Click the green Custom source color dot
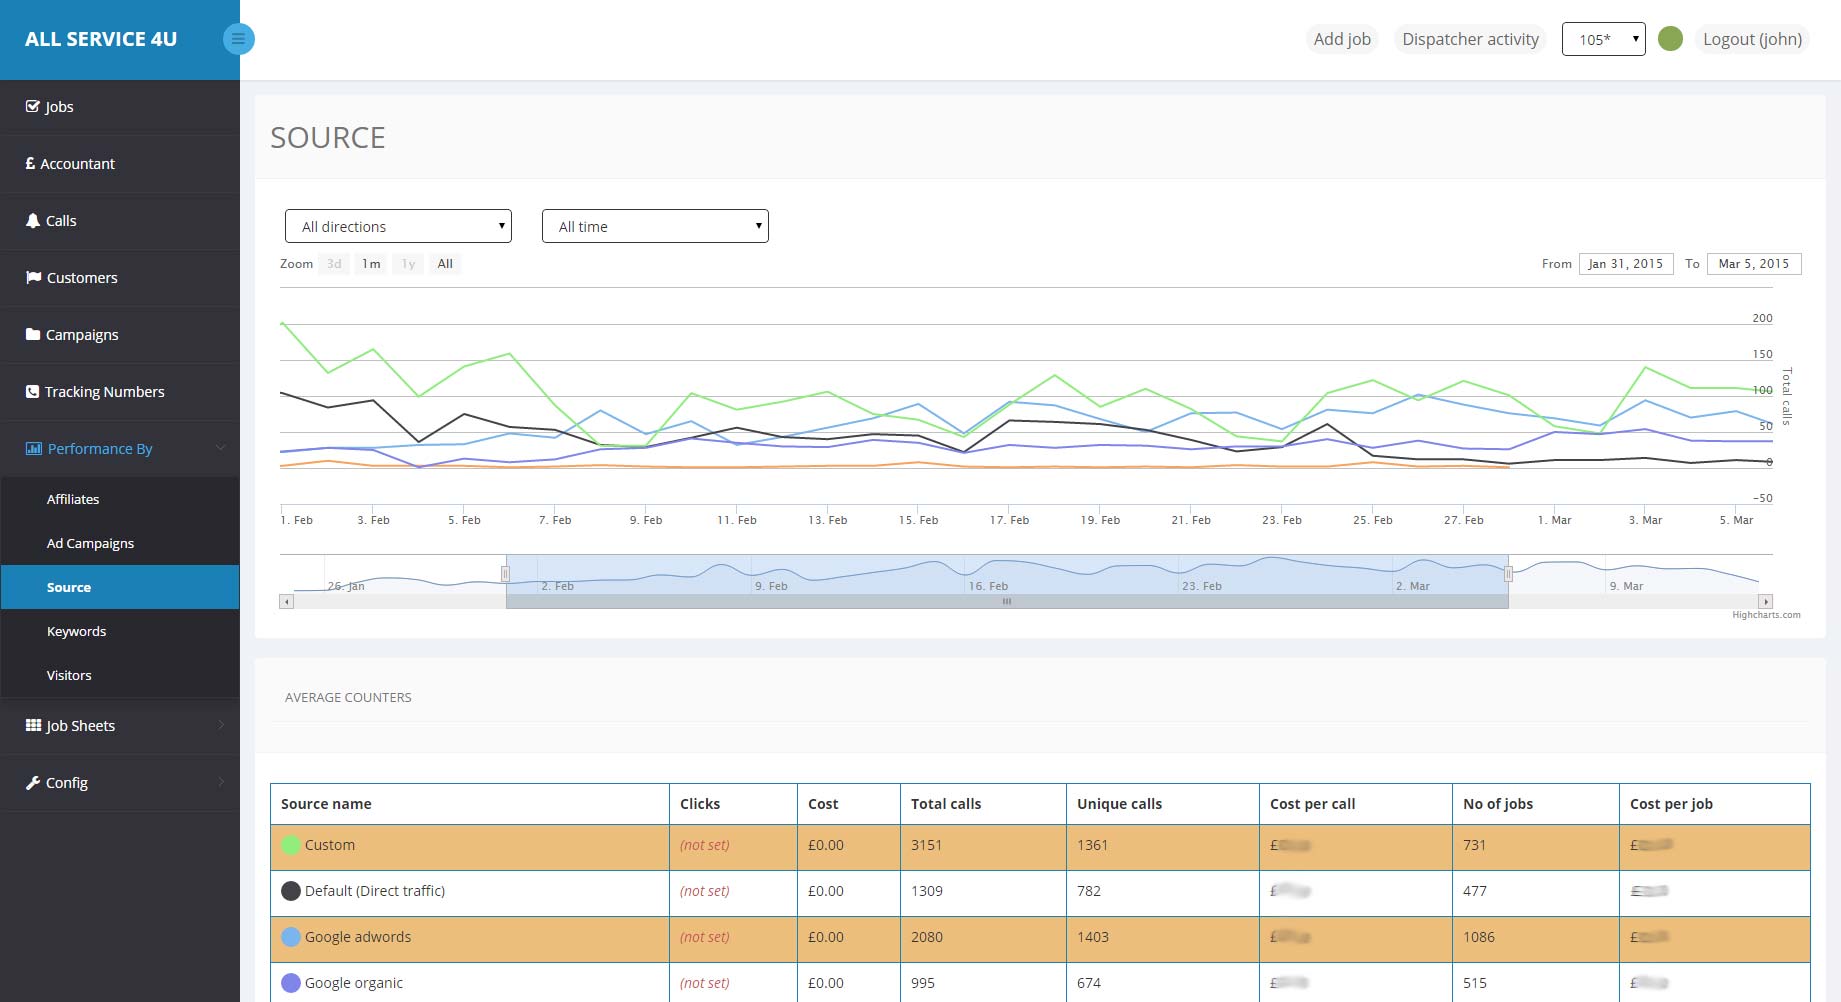The height and width of the screenshot is (1002, 1841). pos(291,845)
